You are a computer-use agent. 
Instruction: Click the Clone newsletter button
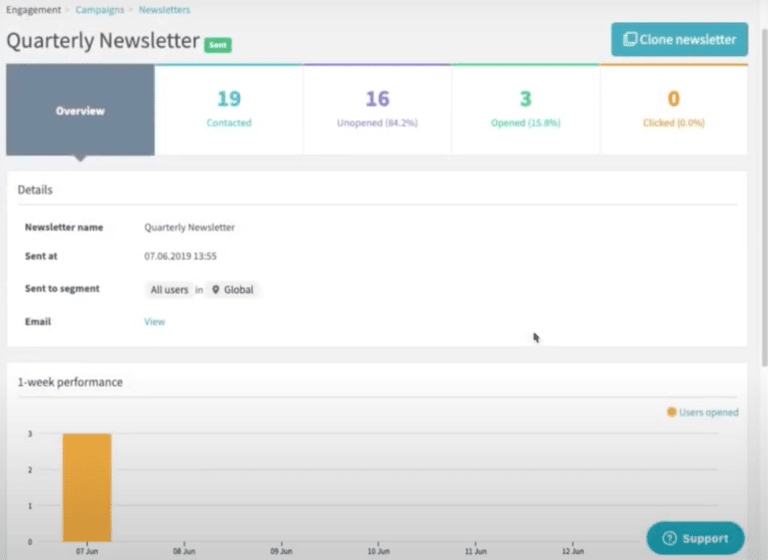coord(679,40)
